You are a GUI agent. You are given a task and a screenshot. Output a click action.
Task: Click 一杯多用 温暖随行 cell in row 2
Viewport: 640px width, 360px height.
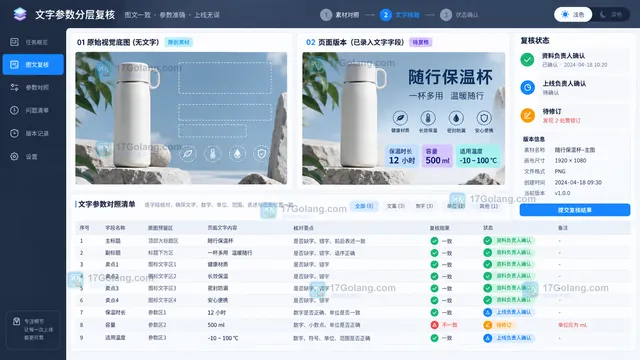click(x=230, y=253)
